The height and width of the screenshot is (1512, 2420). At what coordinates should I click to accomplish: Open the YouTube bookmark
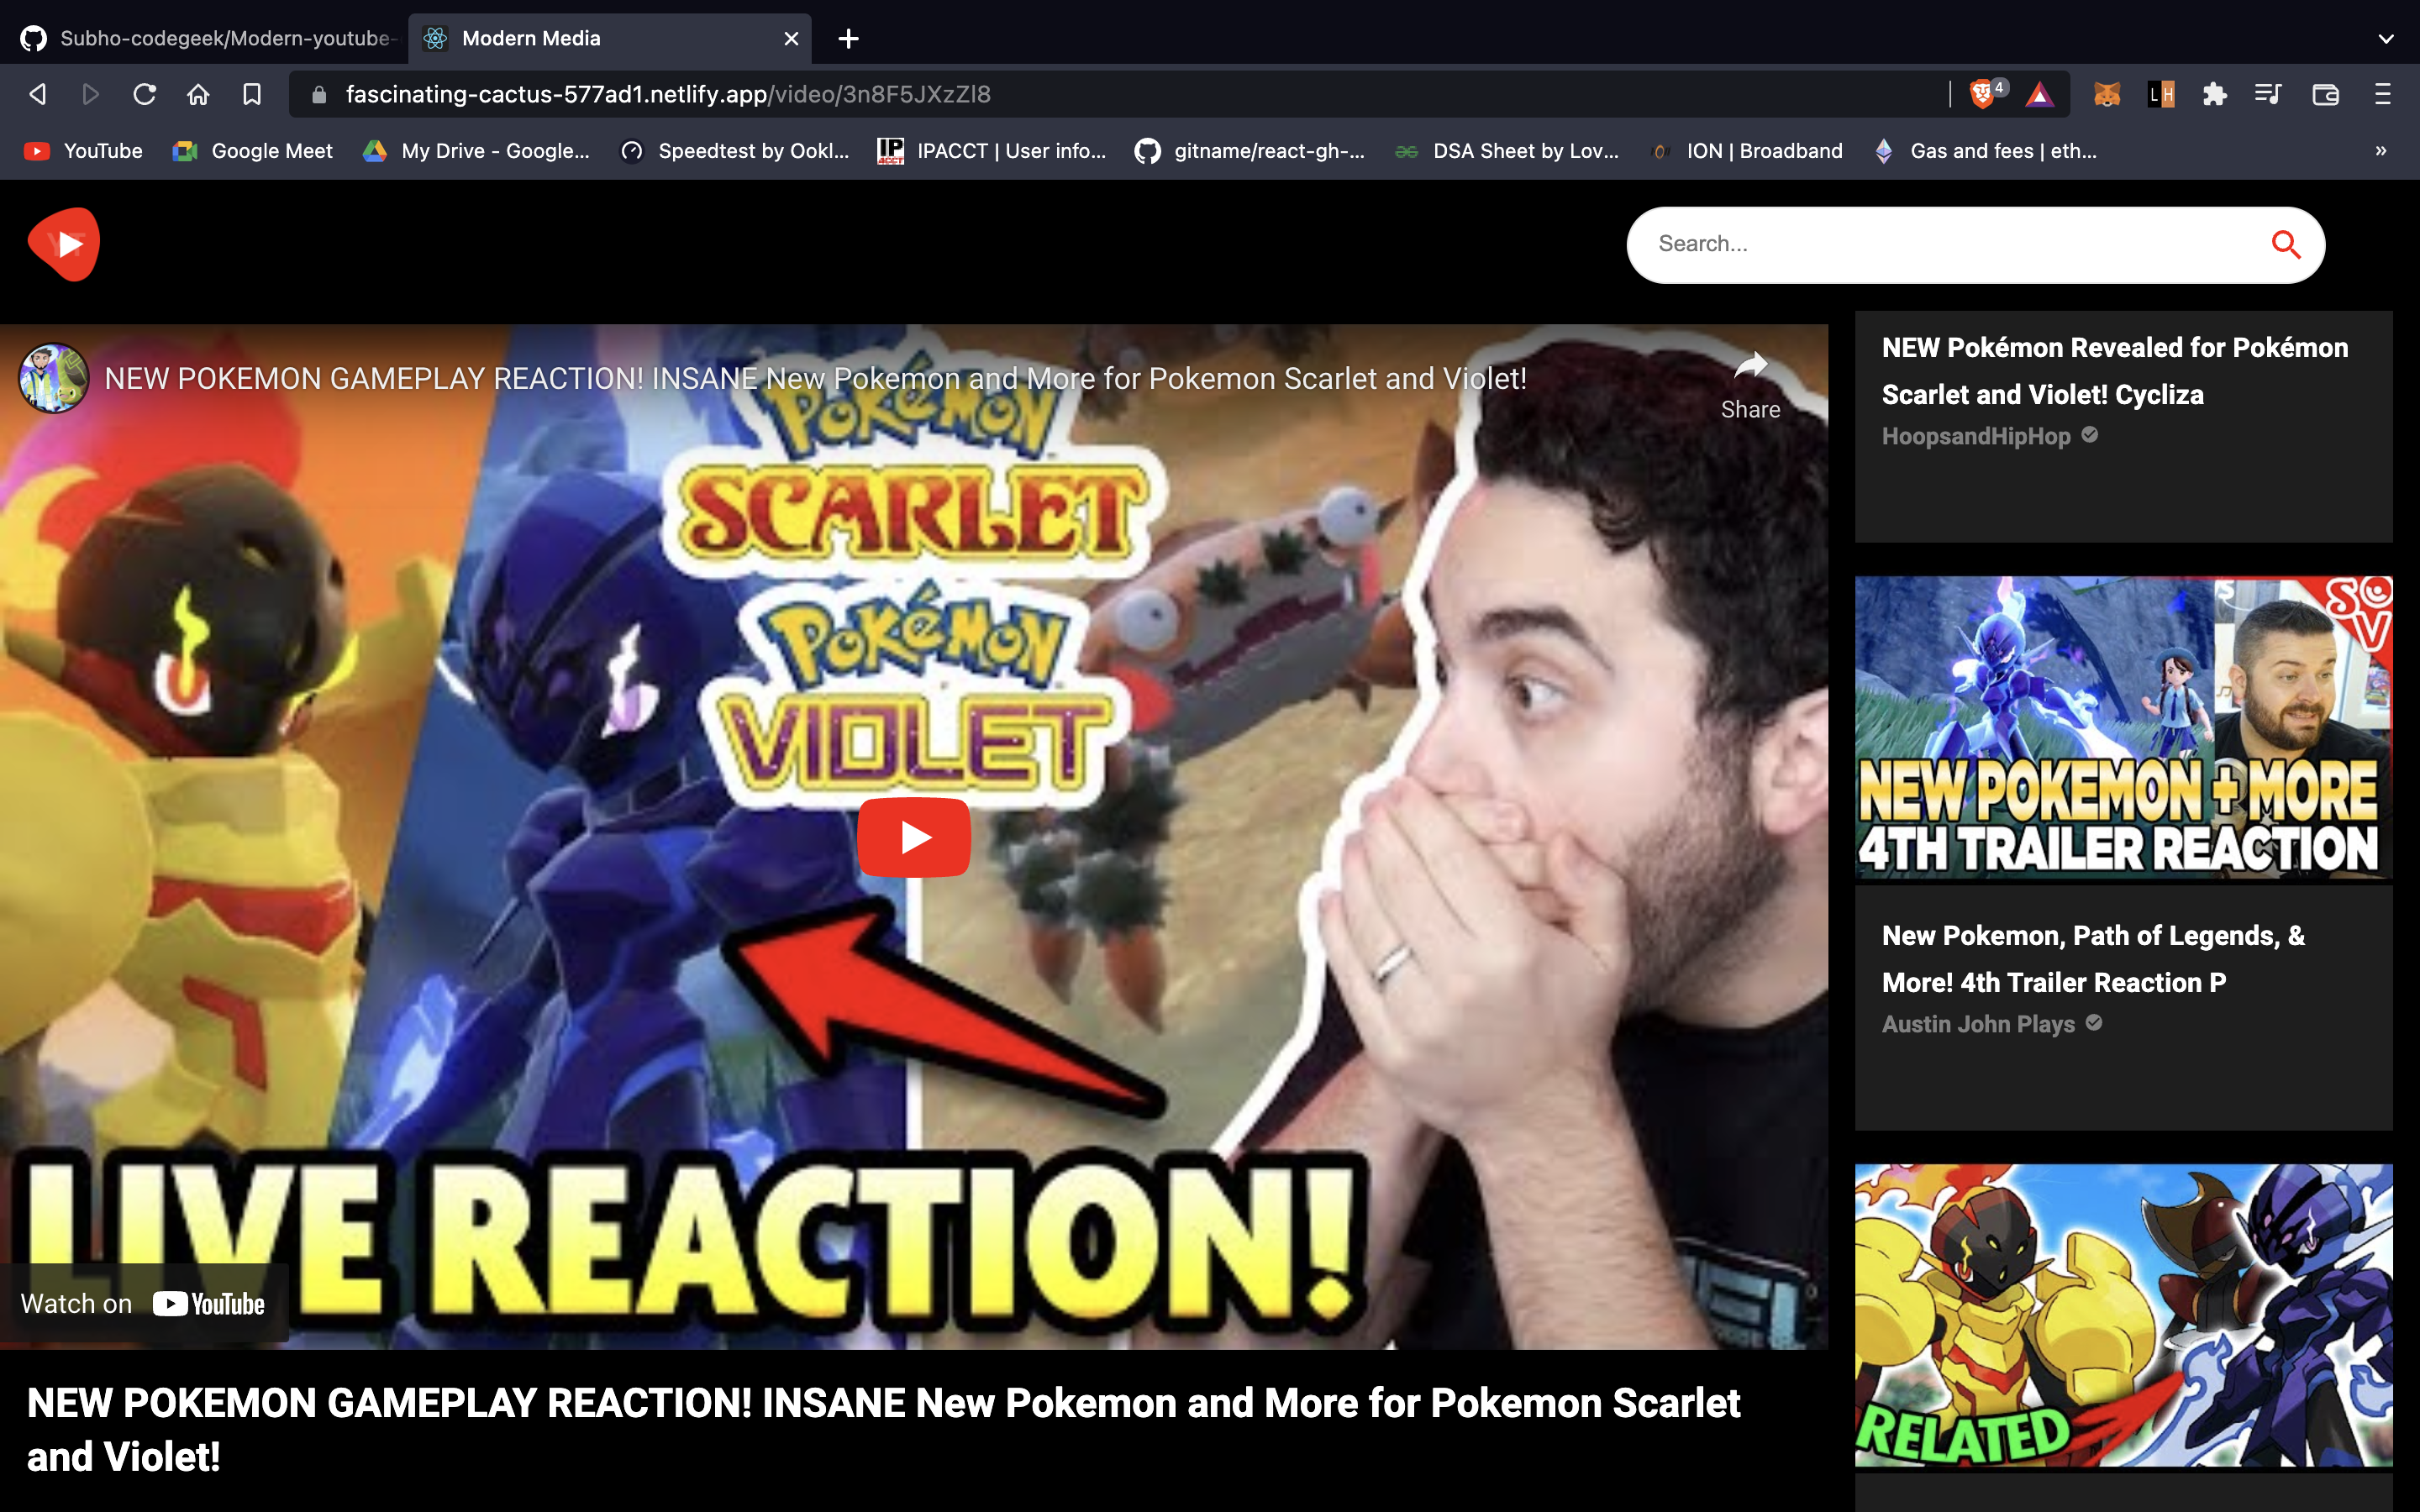(x=84, y=151)
